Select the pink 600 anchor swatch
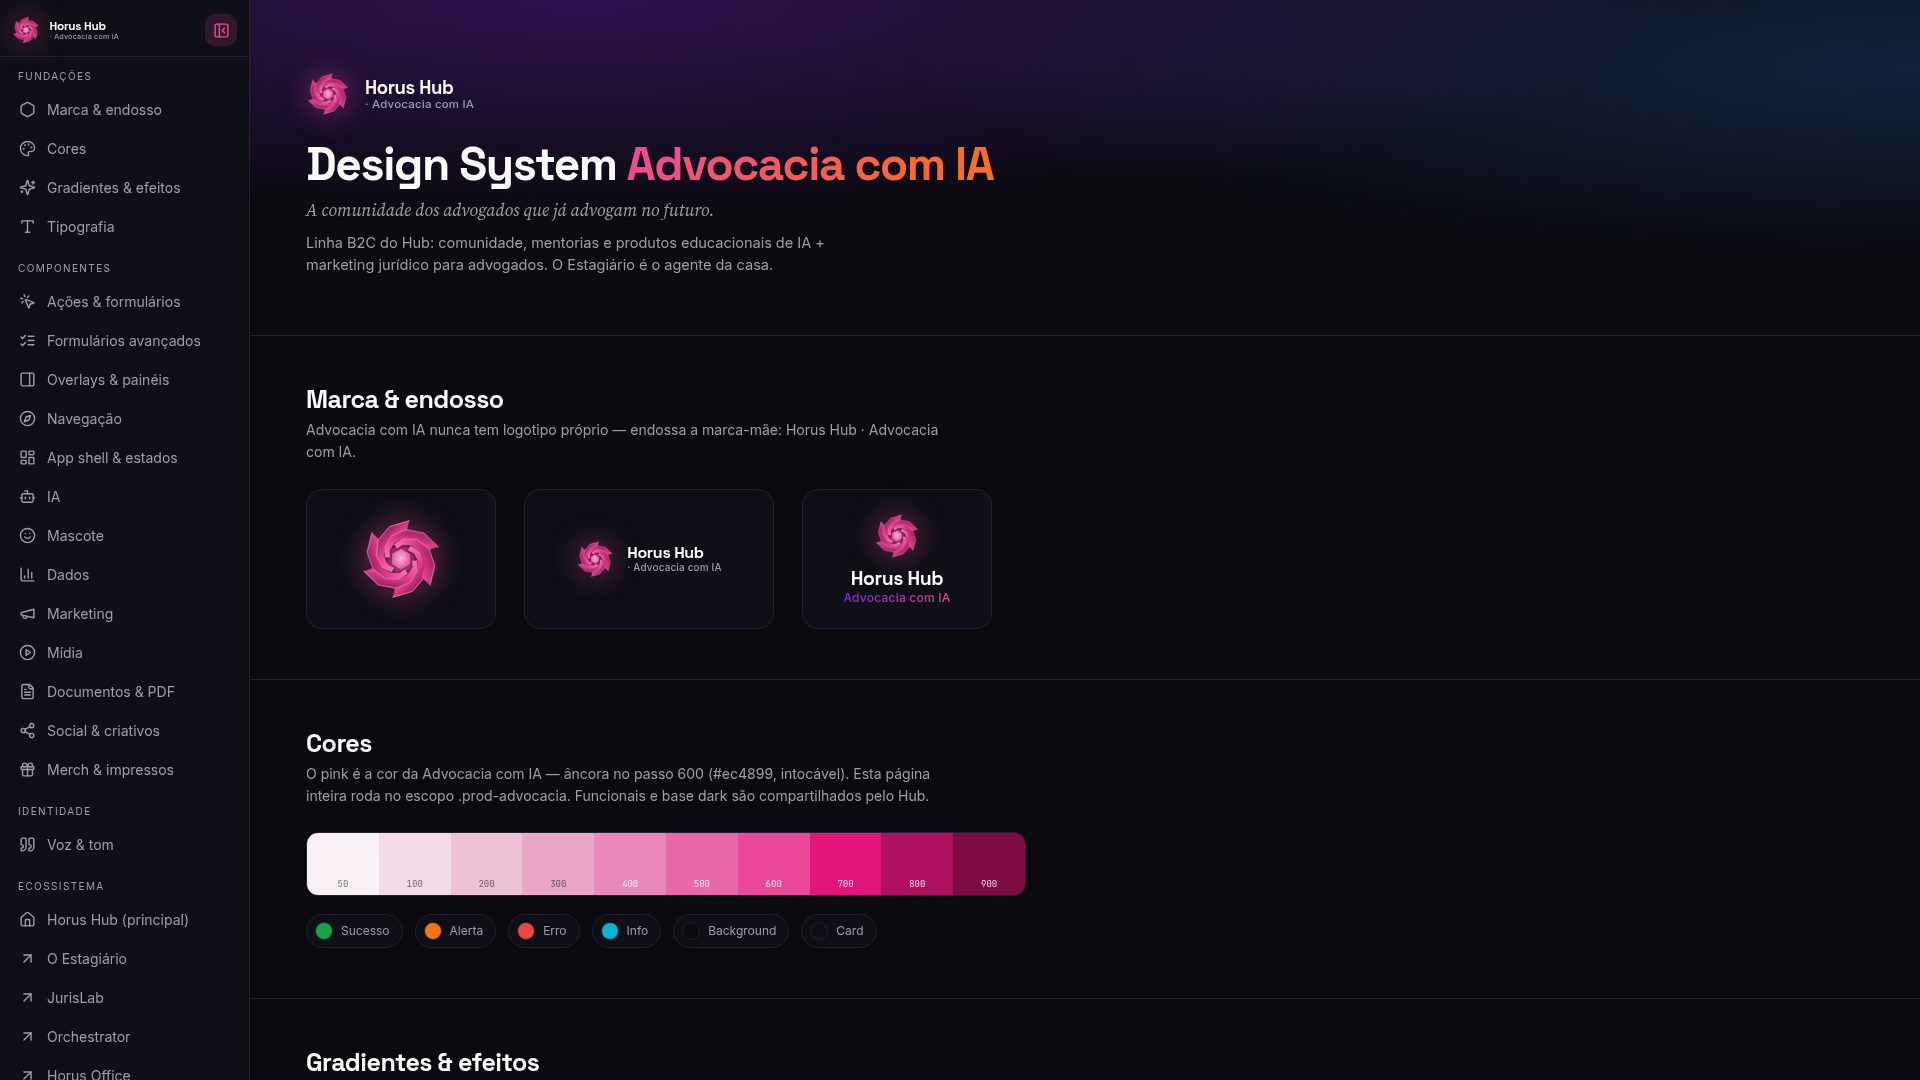 coord(774,864)
